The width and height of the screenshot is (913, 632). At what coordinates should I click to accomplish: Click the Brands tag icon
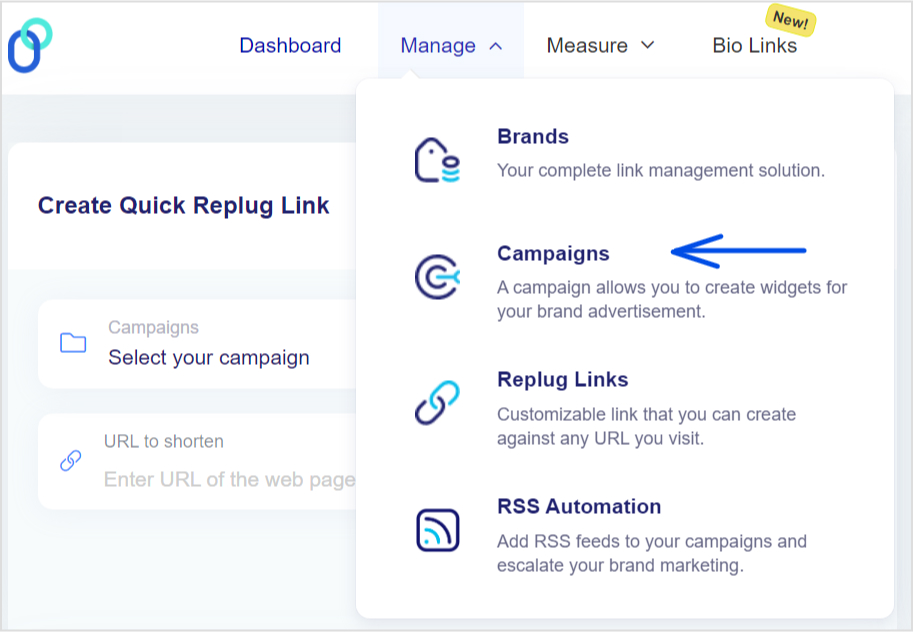click(x=437, y=160)
